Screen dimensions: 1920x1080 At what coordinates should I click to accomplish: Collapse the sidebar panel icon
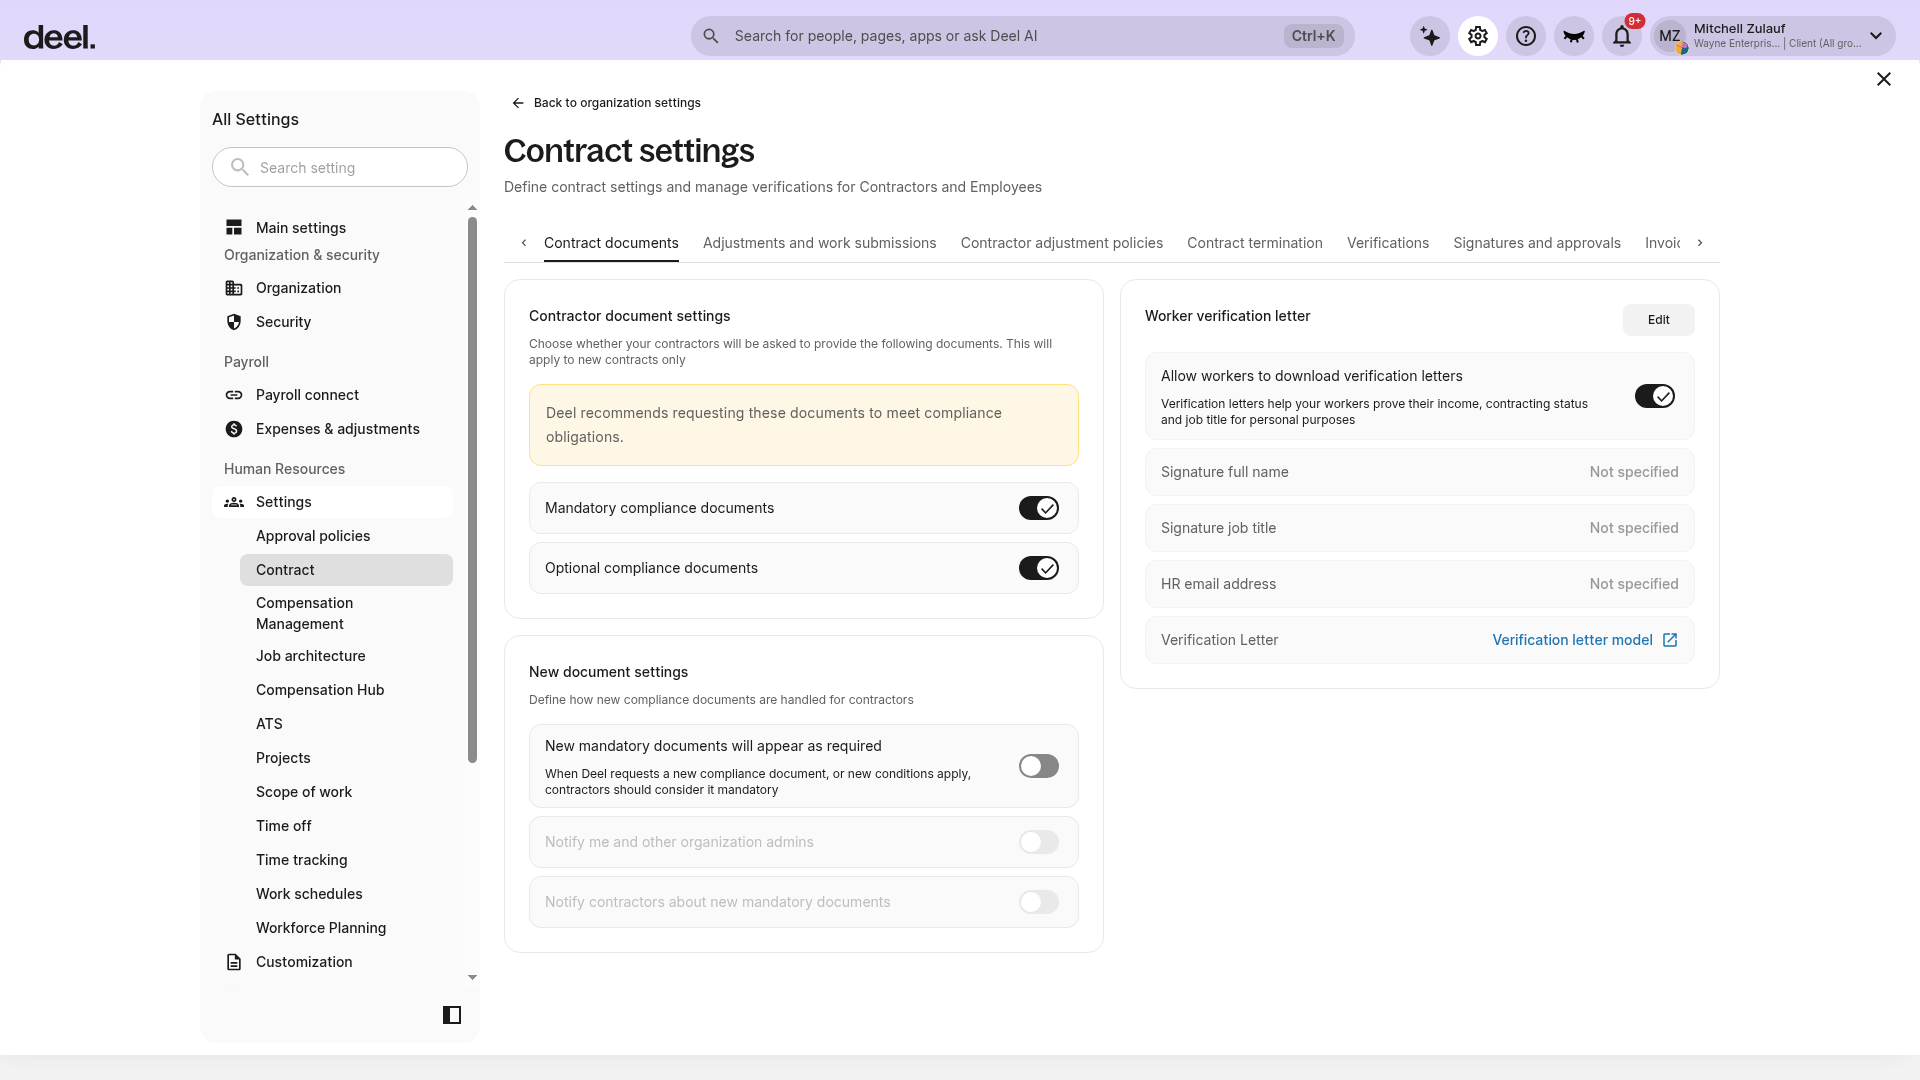pos(452,1015)
